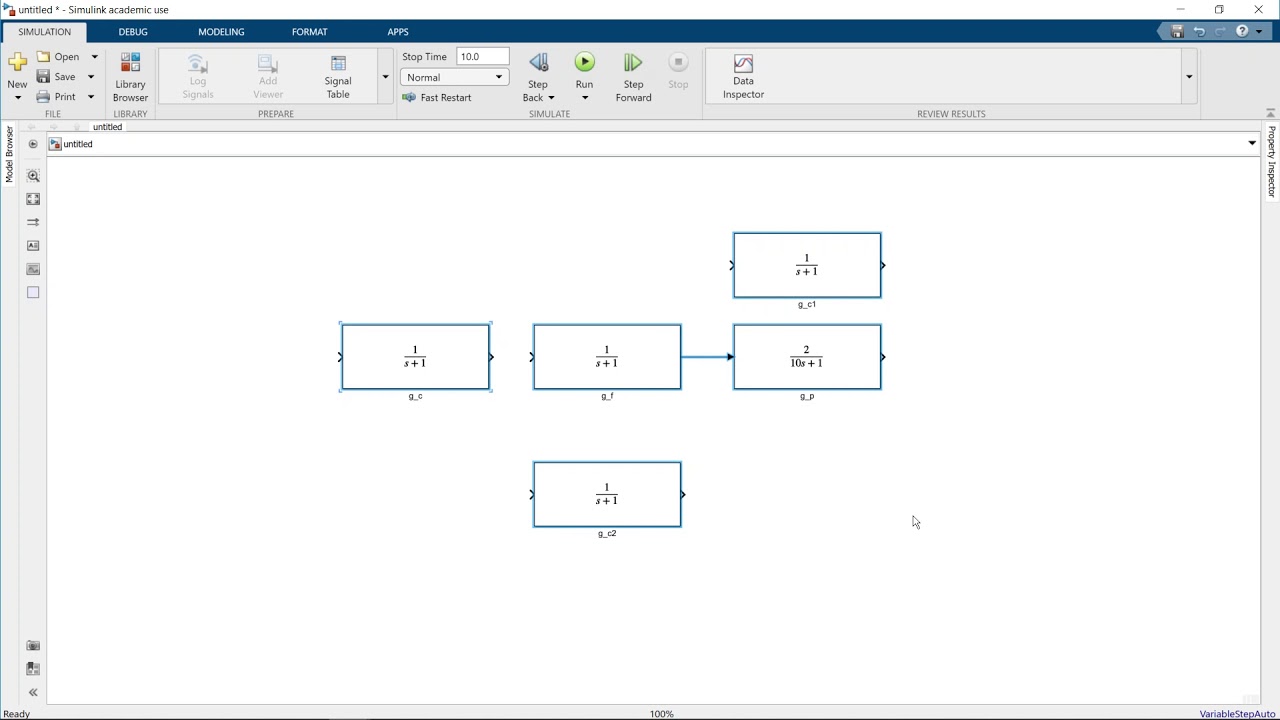Click the hide/show explorer bar circle icon

[x=33, y=144]
